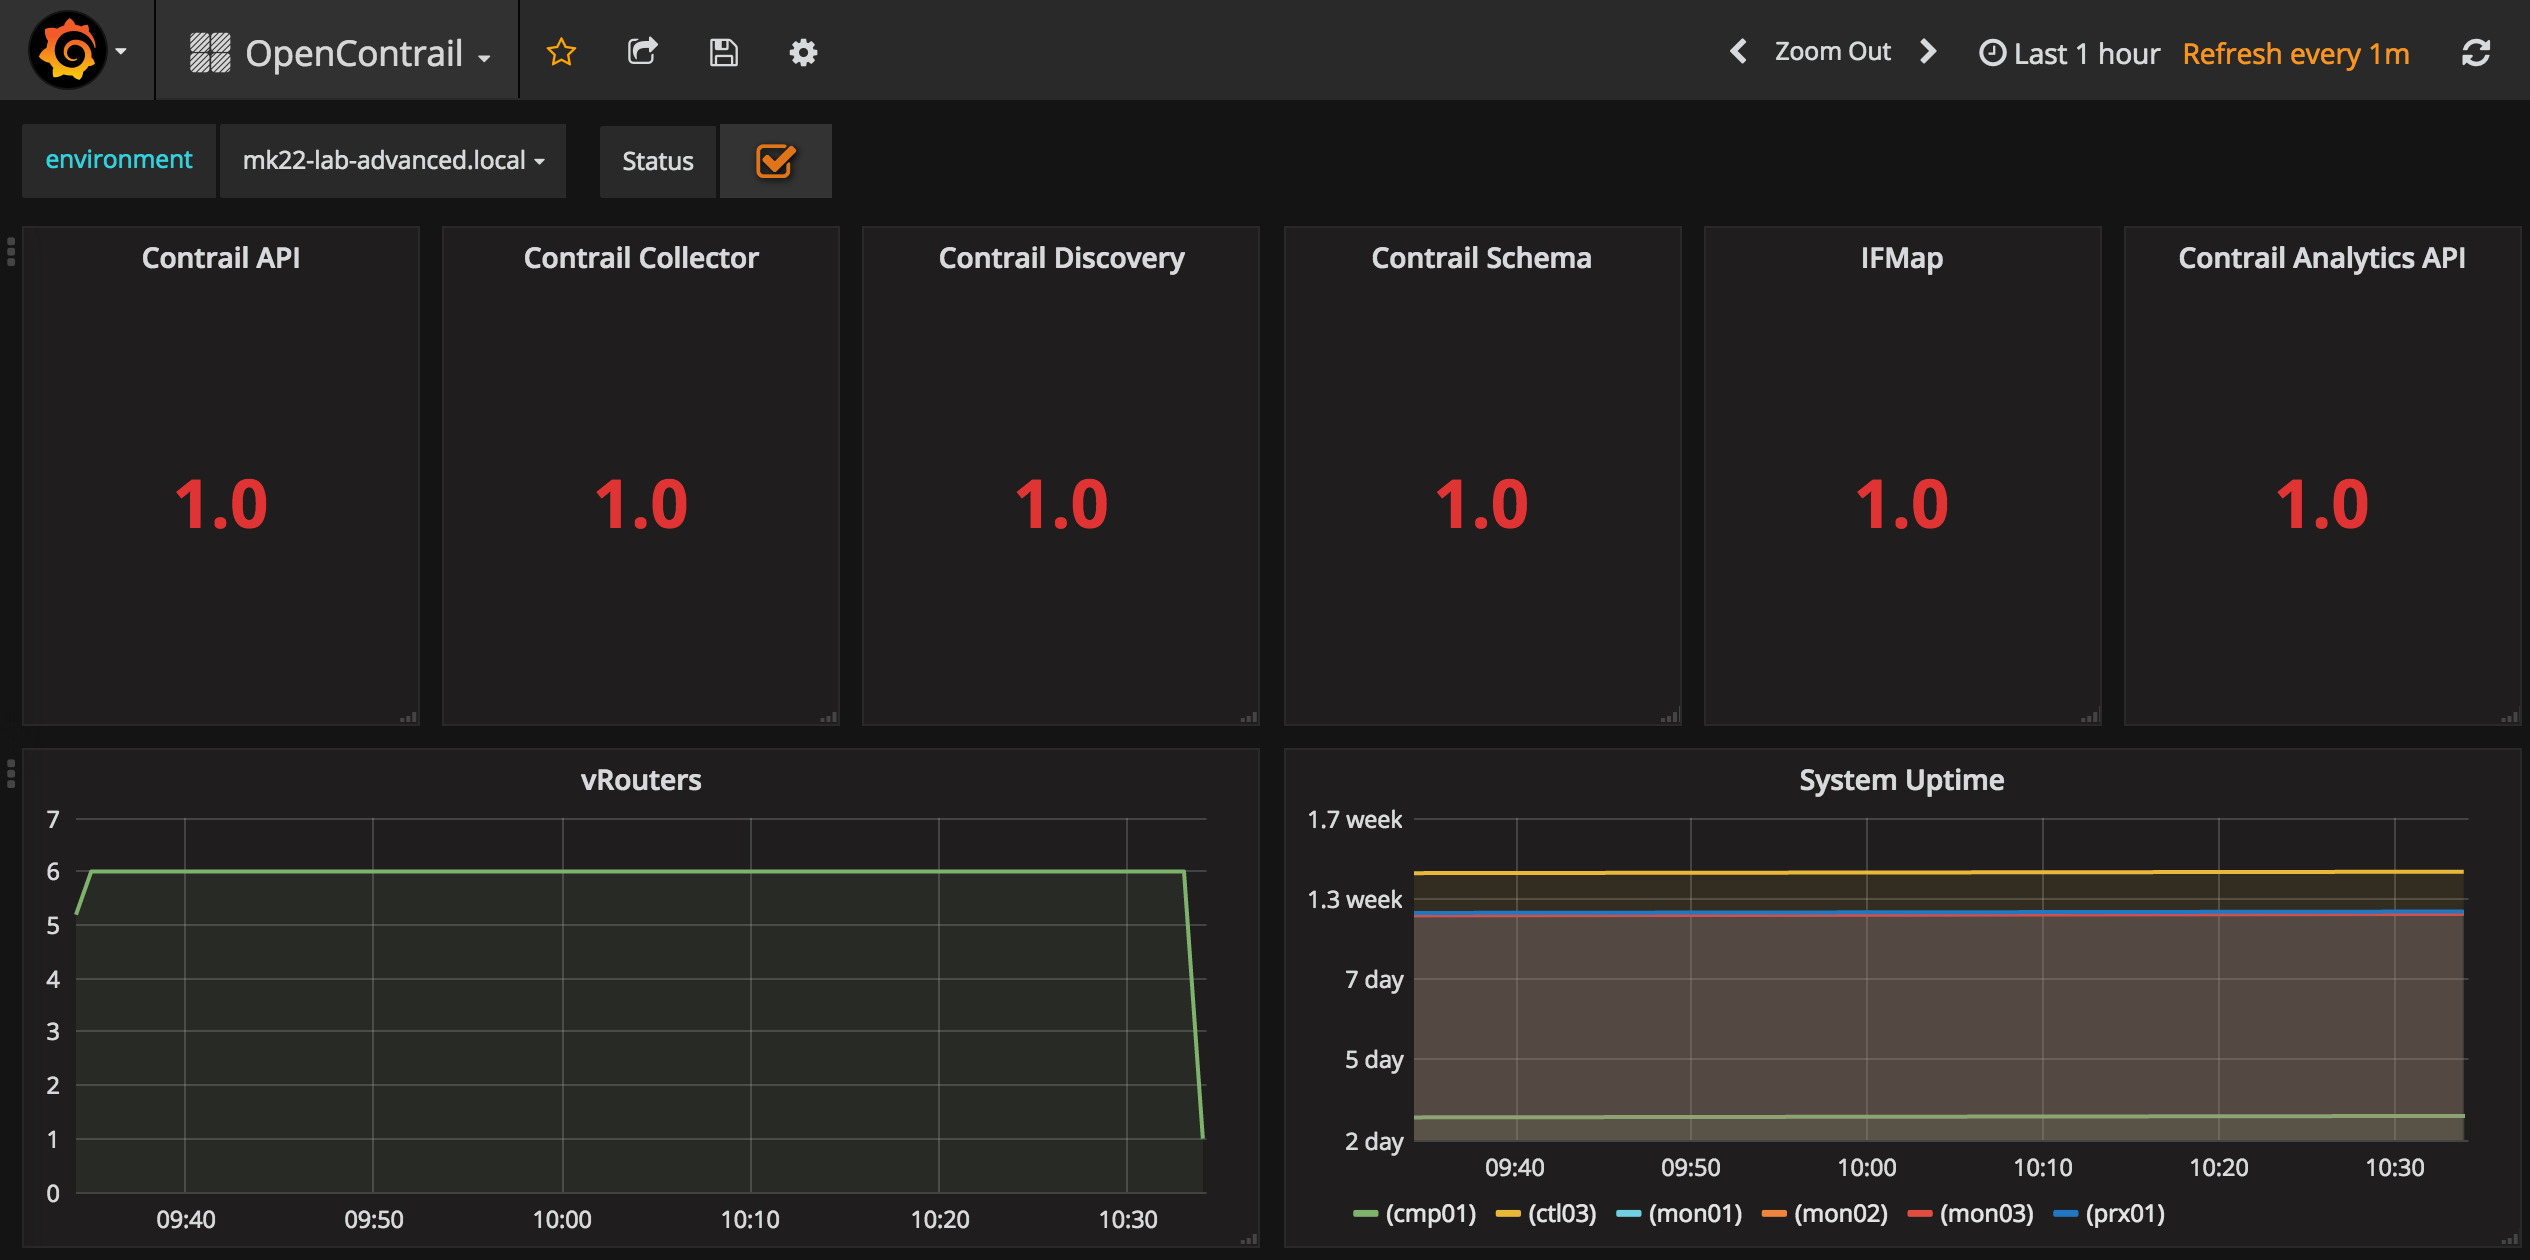
Task: Click the System Uptime panel resize handle
Action: pyautogui.click(x=2509, y=1239)
